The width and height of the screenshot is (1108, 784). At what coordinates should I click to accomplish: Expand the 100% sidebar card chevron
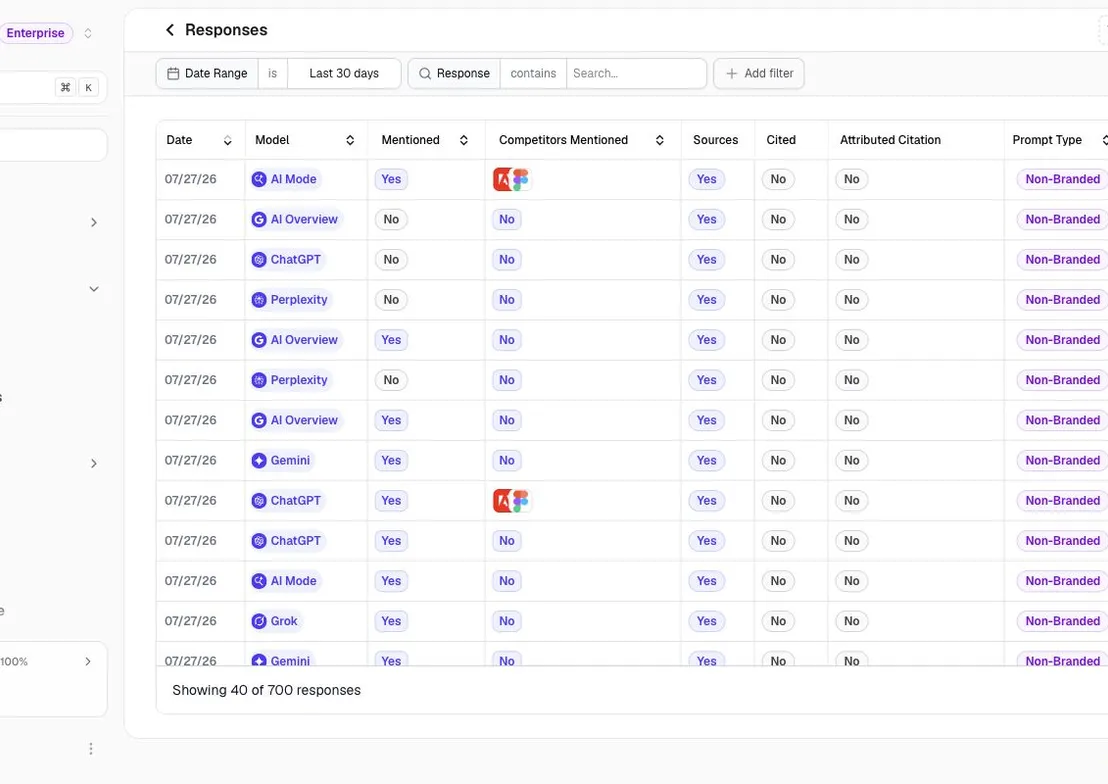click(x=88, y=662)
